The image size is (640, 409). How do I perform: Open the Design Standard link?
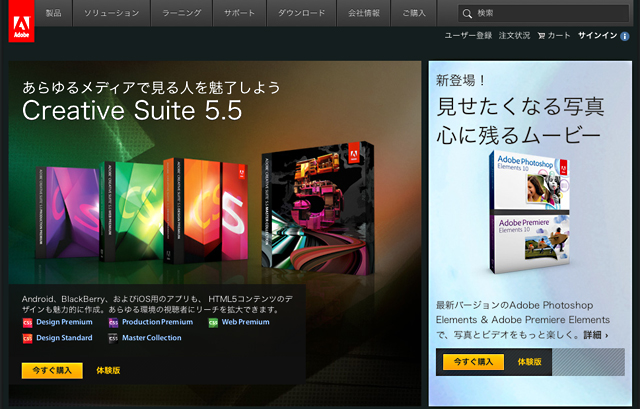pyautogui.click(x=64, y=338)
